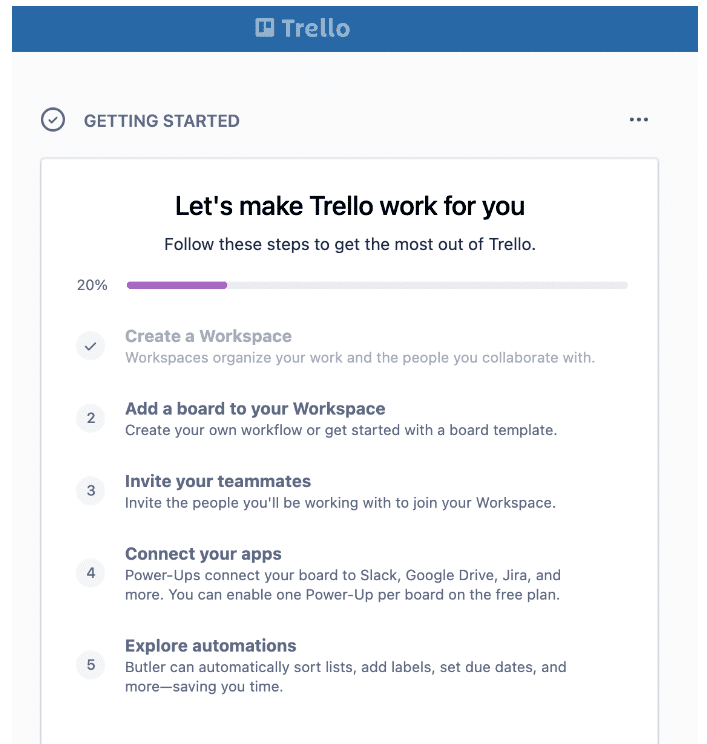
Task: Click the 20% progress label
Action: point(92,285)
